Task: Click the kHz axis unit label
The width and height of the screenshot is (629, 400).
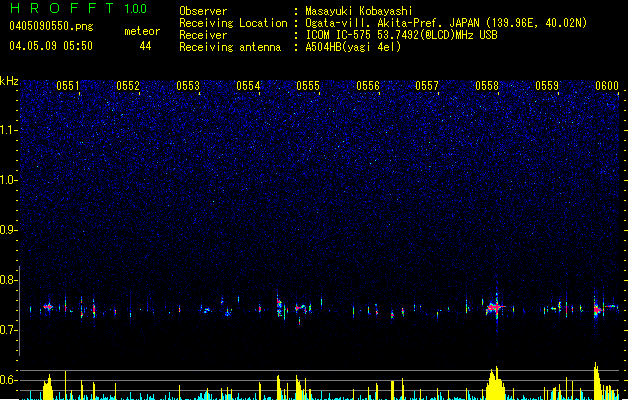Action: pyautogui.click(x=9, y=81)
